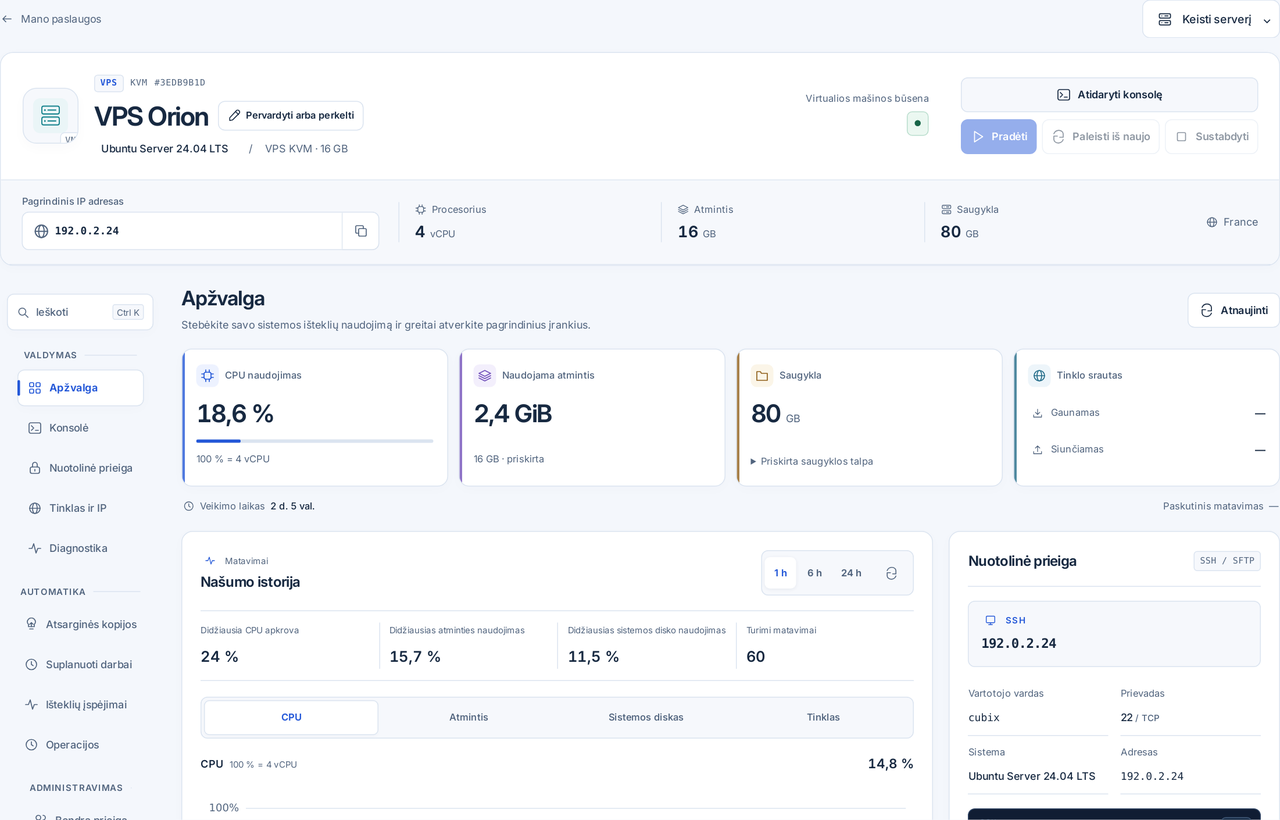1280x820 pixels.
Task: Click the VPS Orion server icon
Action: [x=51, y=116]
